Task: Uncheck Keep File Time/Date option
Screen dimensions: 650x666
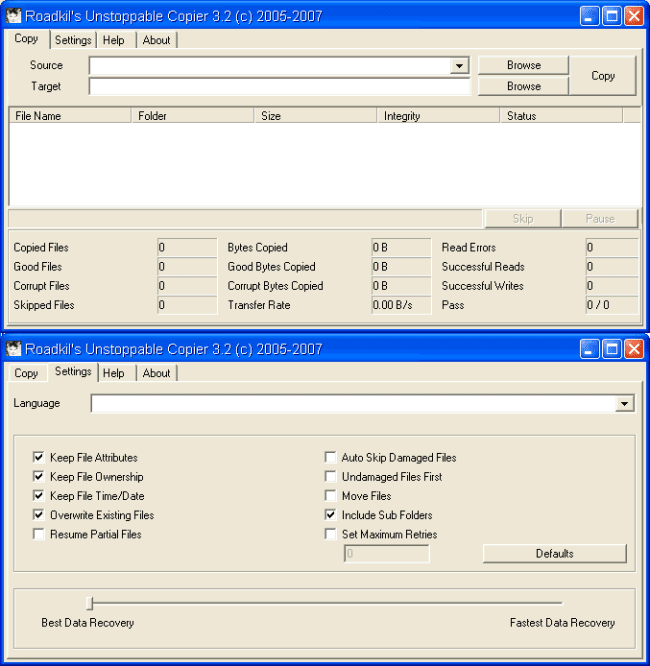Action: coord(39,496)
